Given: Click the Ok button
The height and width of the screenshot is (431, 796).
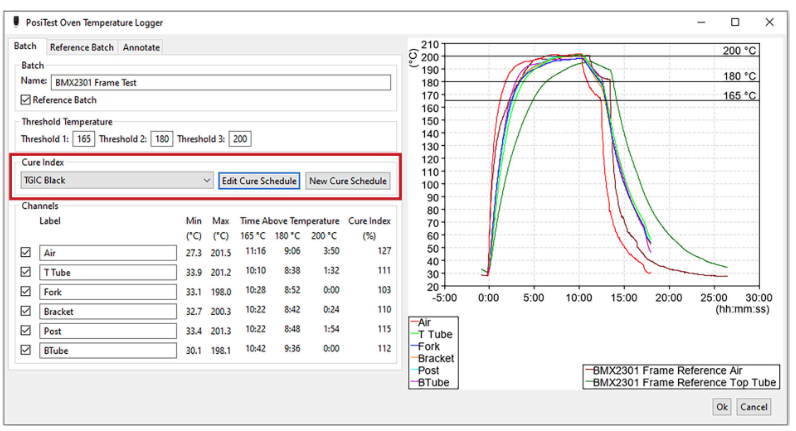Looking at the screenshot, I should [722, 407].
